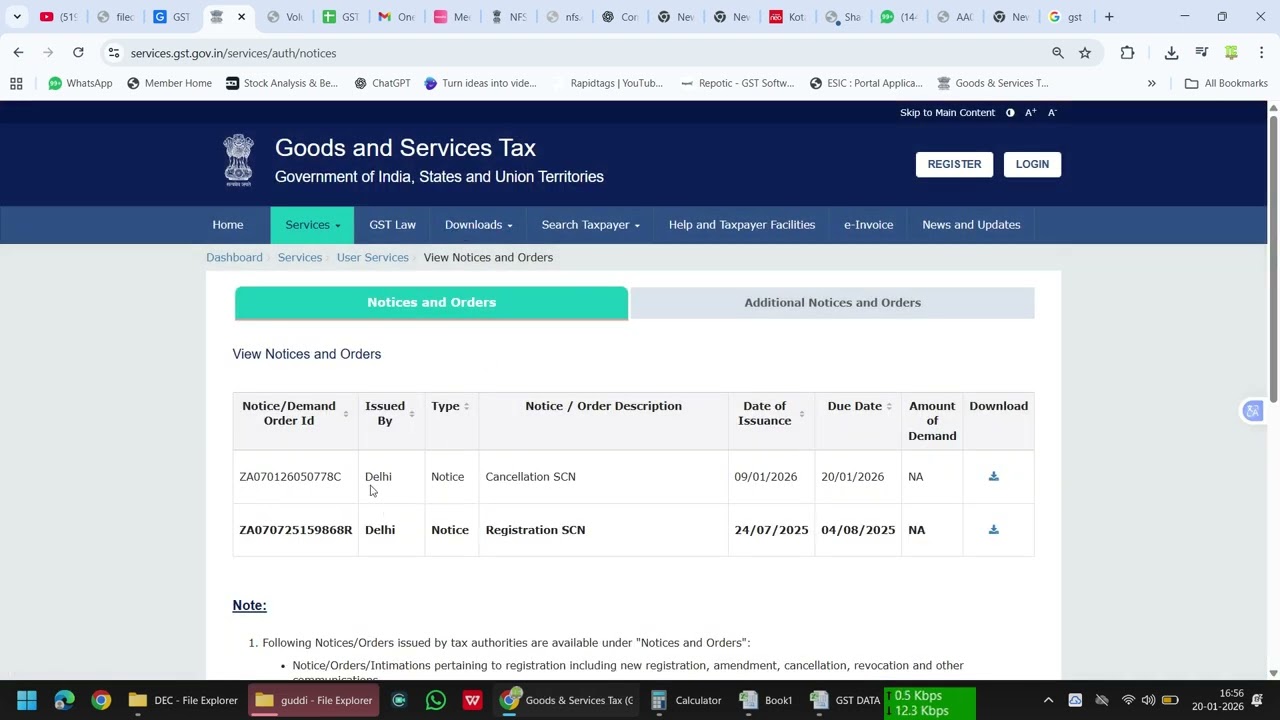Open WPS Office from the taskbar

click(472, 700)
